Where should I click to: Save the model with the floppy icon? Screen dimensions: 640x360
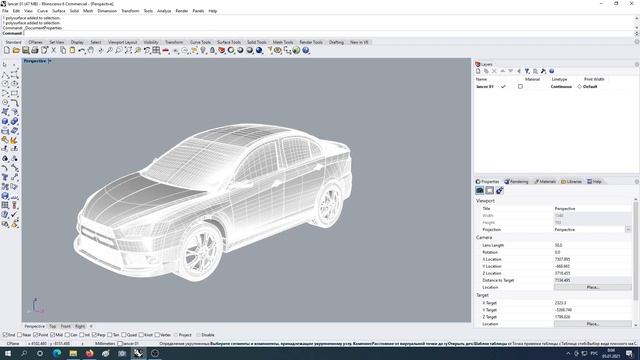(25, 50)
